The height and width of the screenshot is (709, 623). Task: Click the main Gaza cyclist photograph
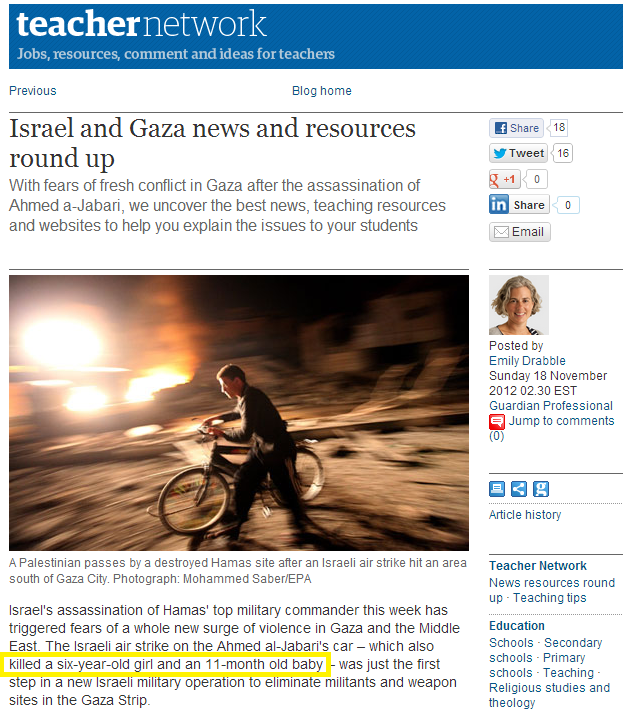[239, 413]
